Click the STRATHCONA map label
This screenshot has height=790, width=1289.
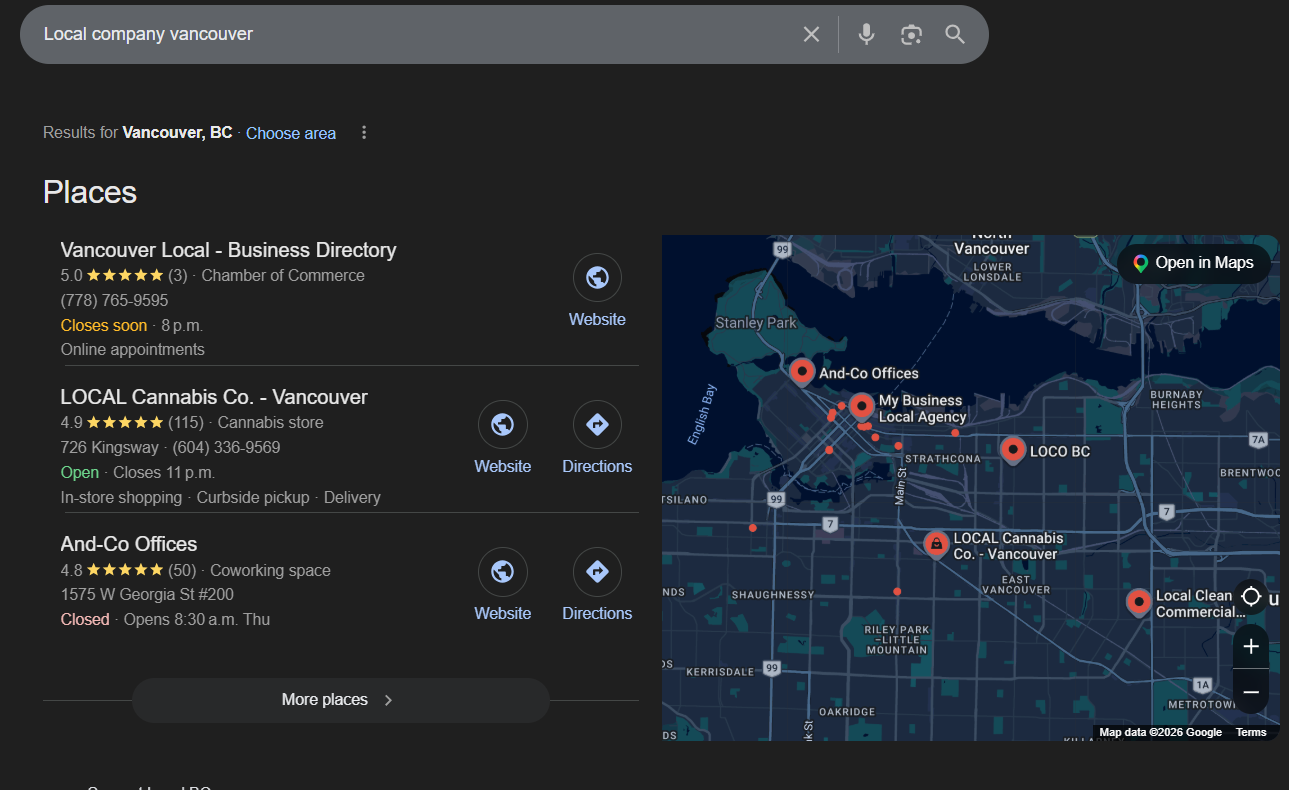943,459
